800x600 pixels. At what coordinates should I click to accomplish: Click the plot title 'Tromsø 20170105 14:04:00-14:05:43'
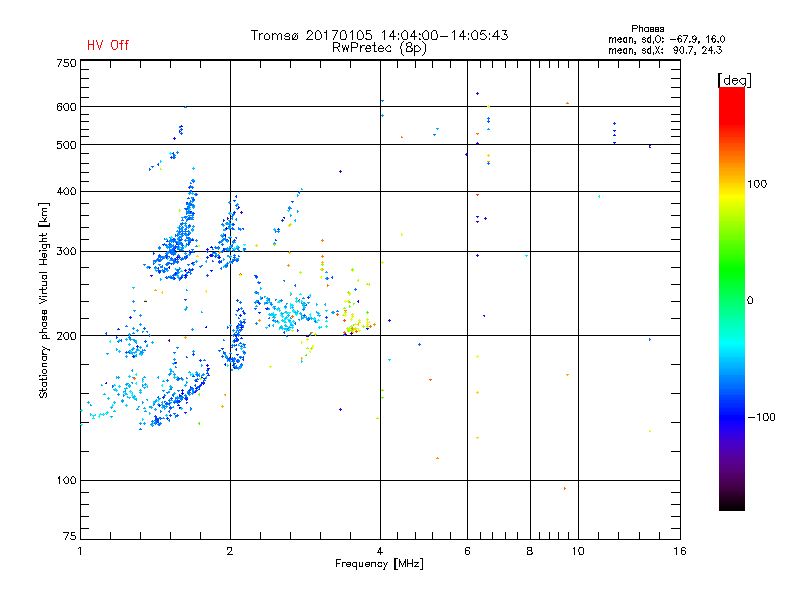pyautogui.click(x=379, y=35)
